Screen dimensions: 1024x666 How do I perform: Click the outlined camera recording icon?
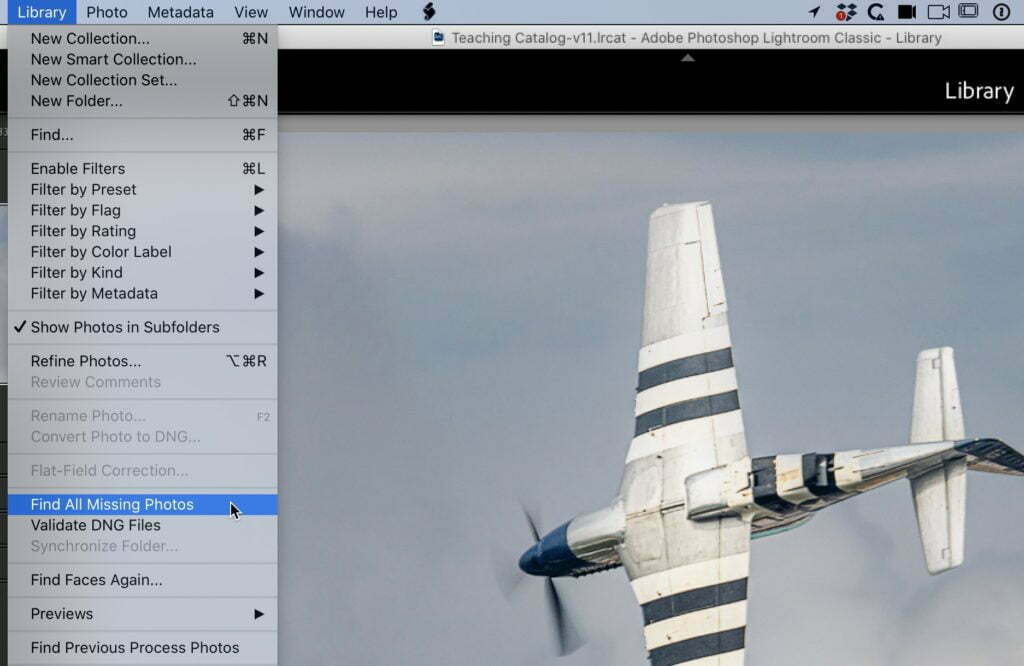[938, 12]
